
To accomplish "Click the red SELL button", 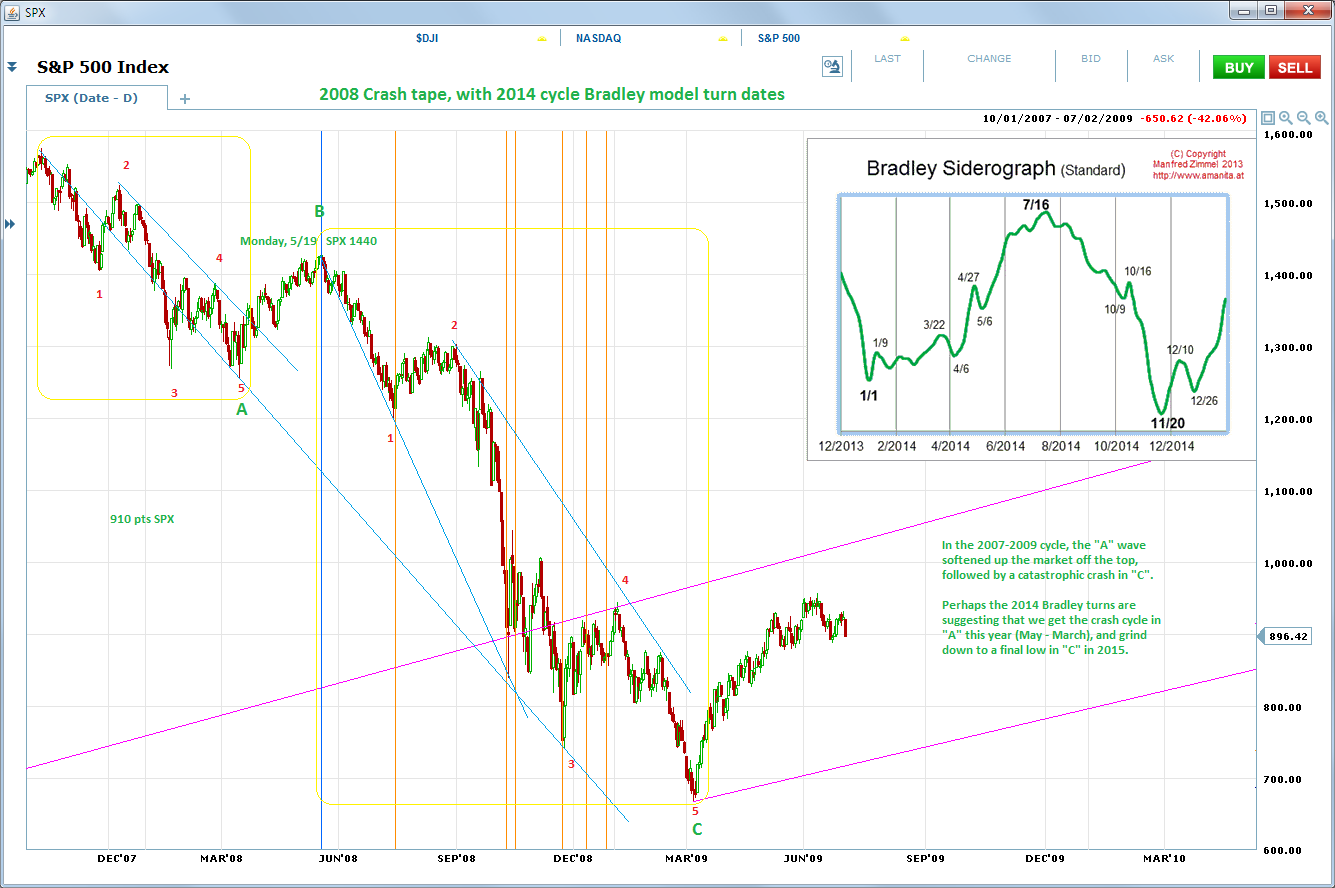I will [x=1295, y=67].
